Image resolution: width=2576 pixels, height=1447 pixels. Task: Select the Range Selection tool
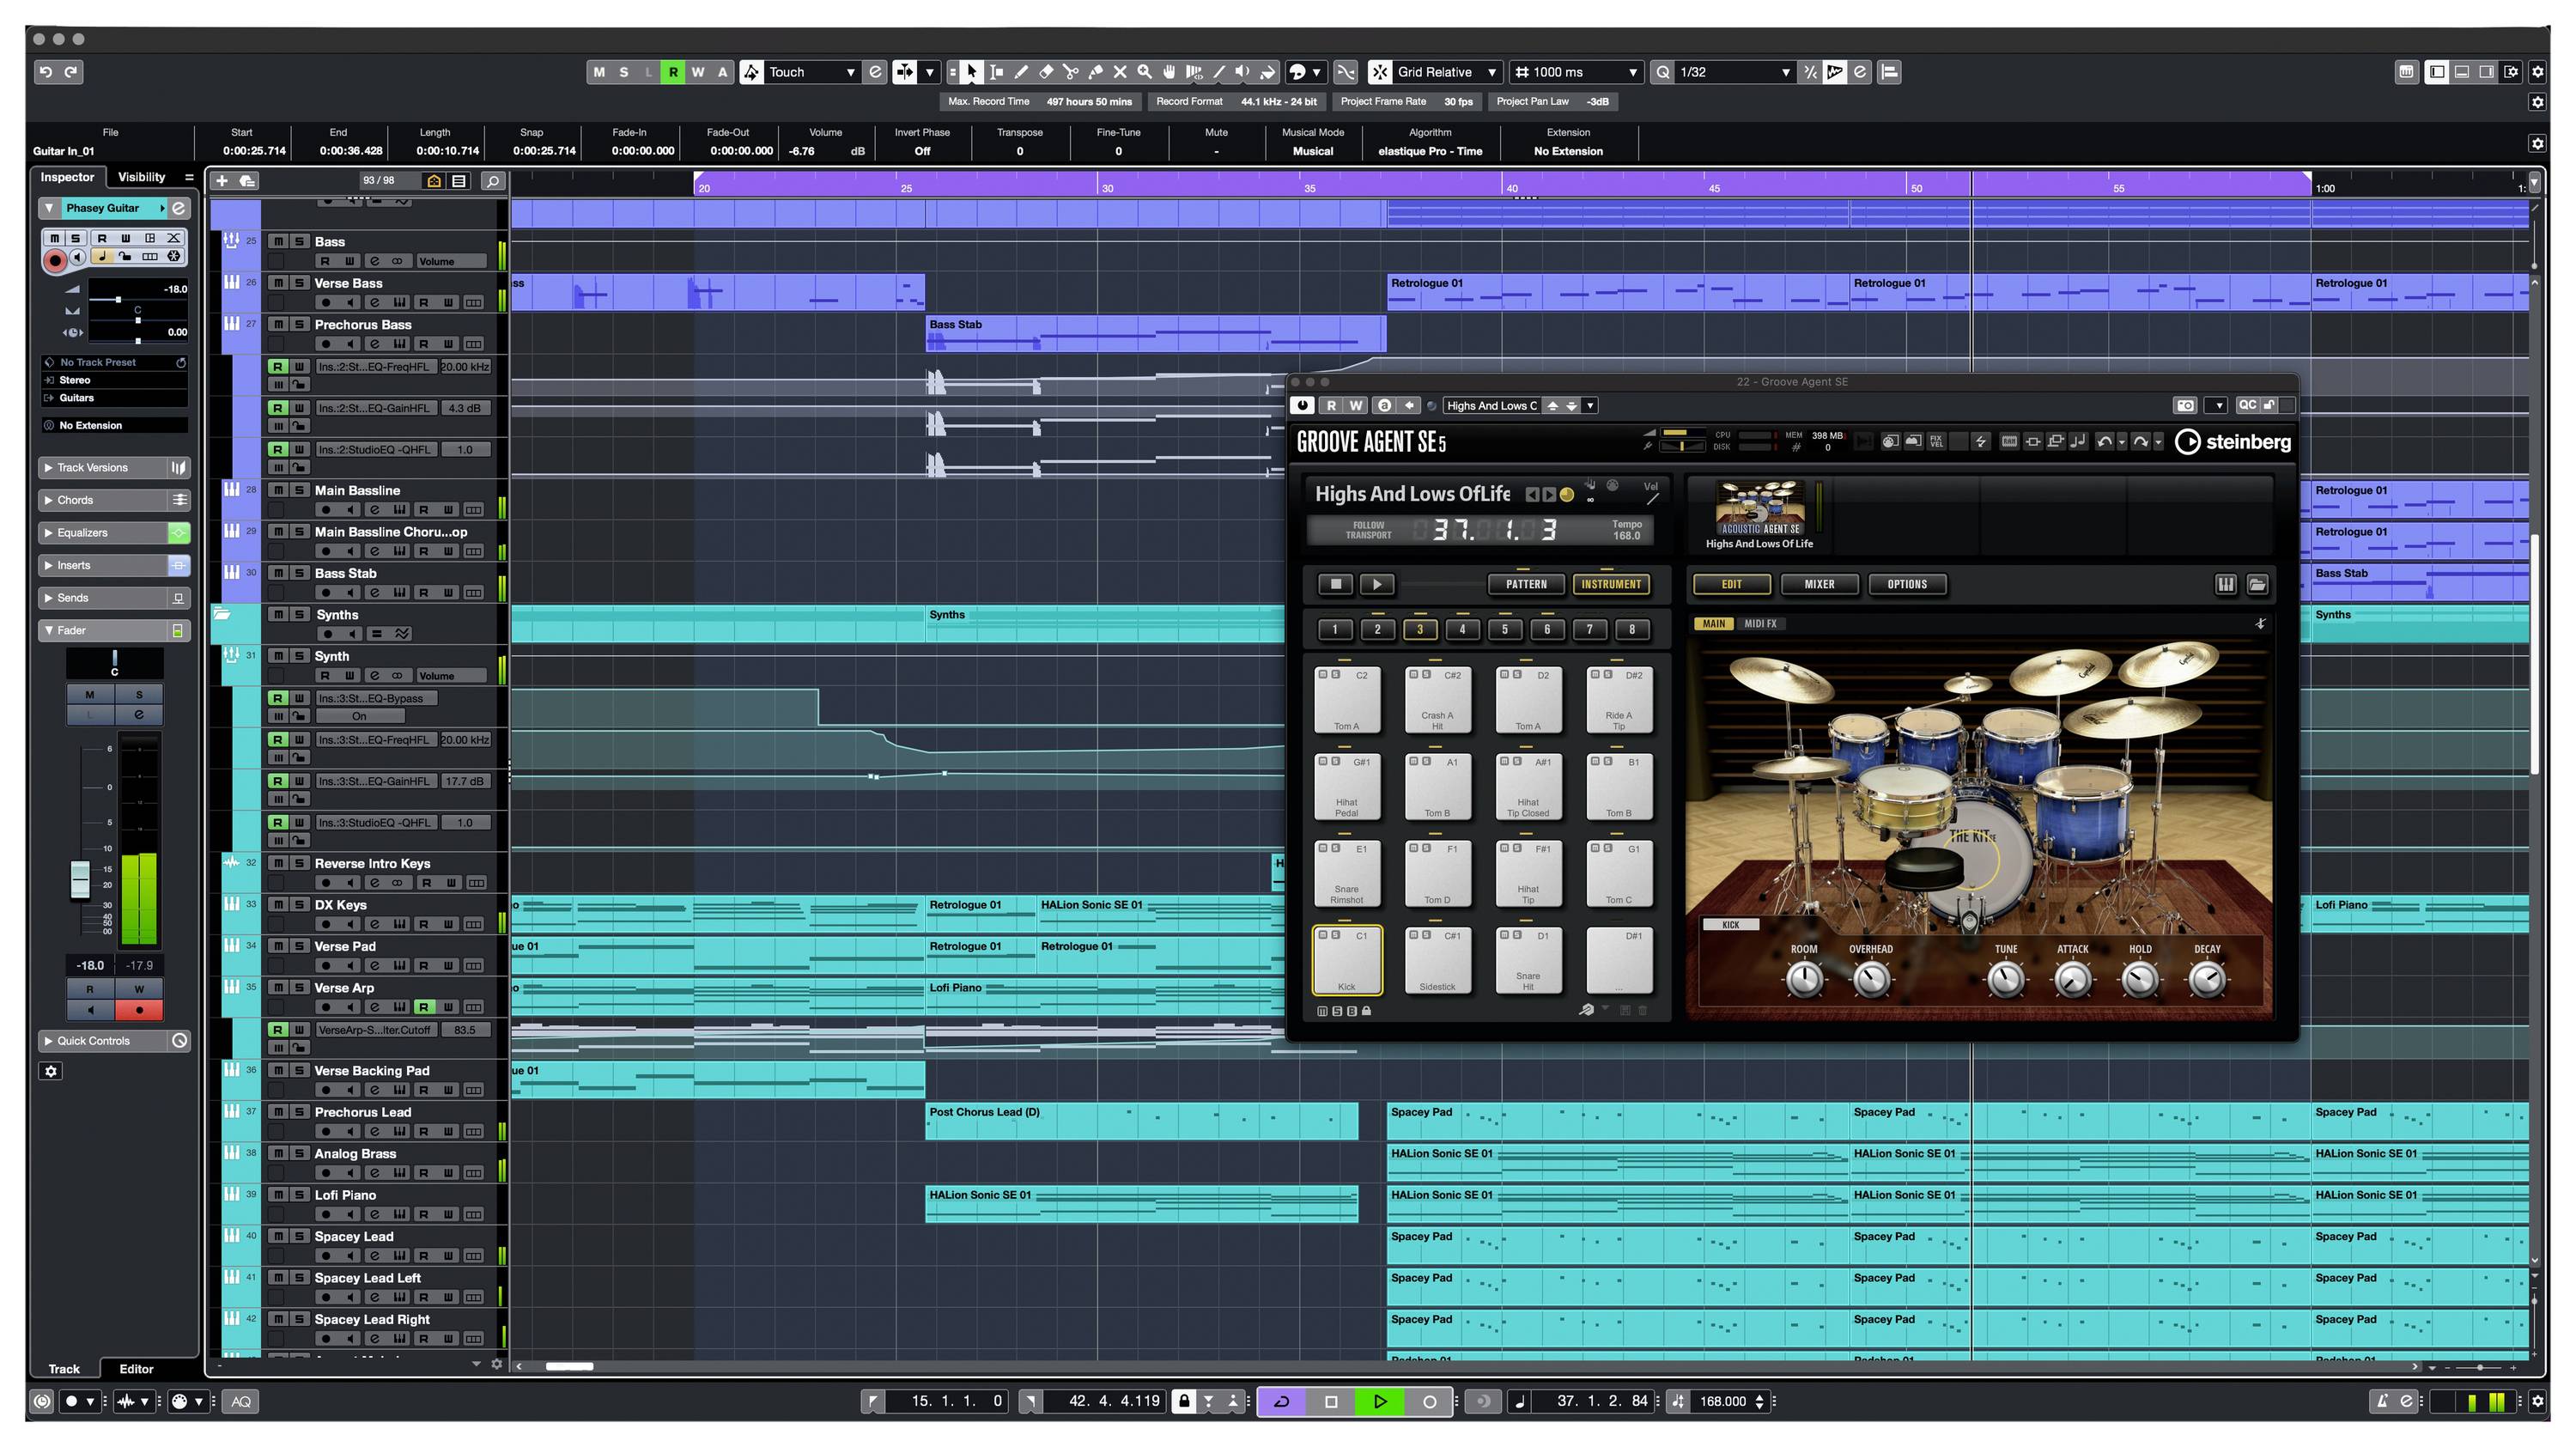pos(996,71)
